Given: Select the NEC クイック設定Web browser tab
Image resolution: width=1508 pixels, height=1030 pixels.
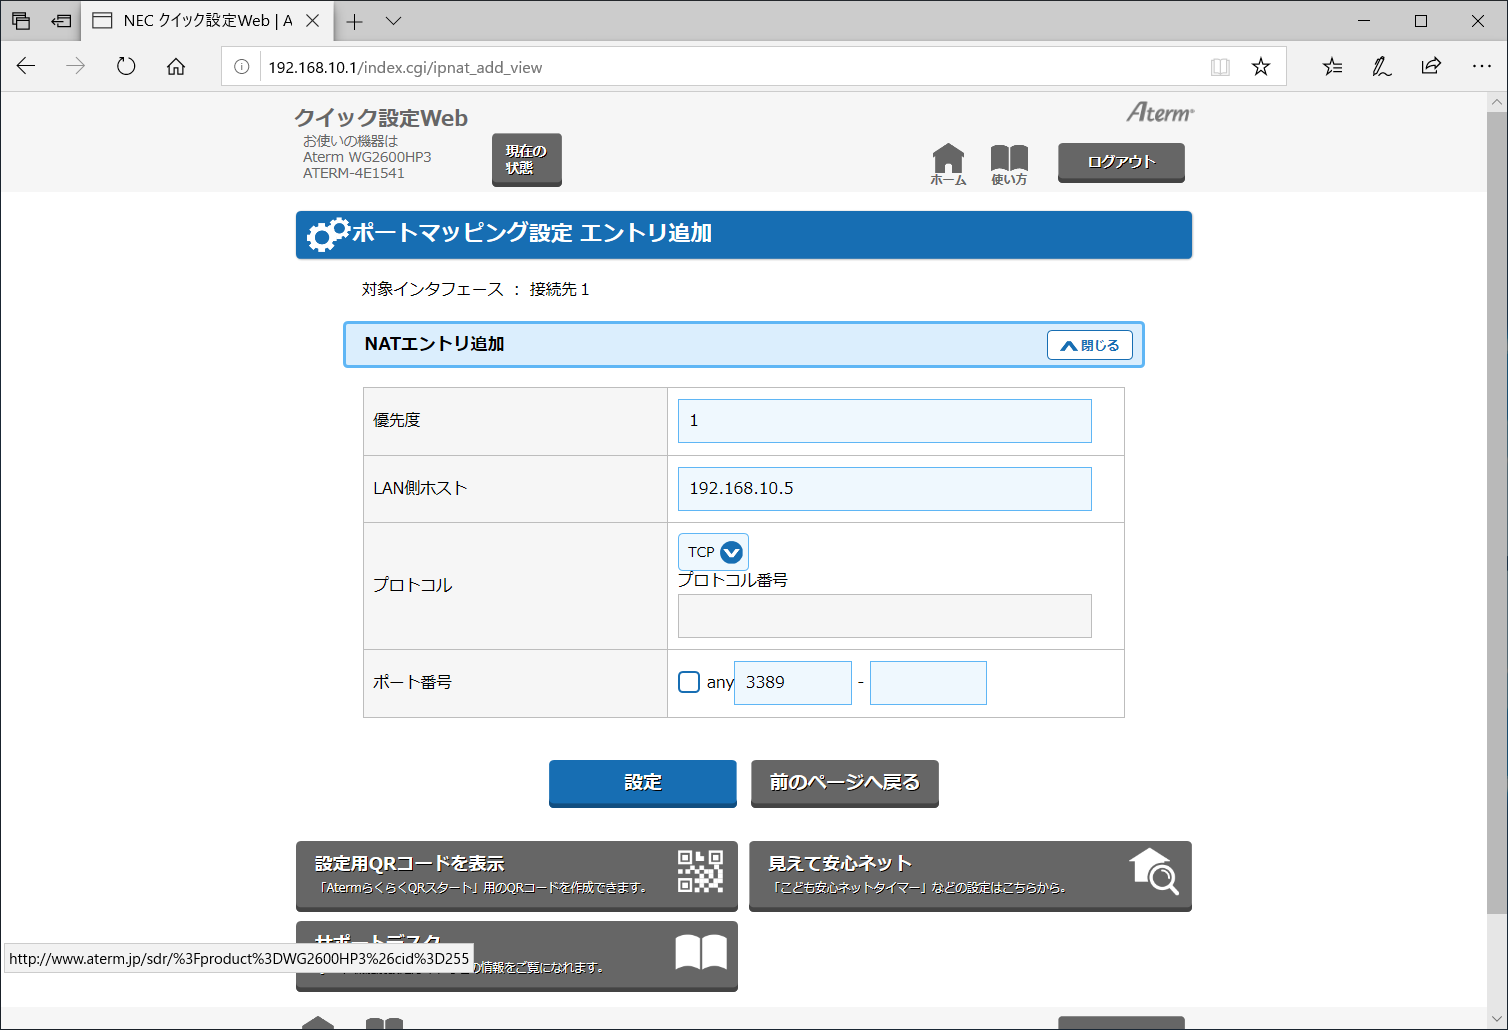Looking at the screenshot, I should (200, 20).
